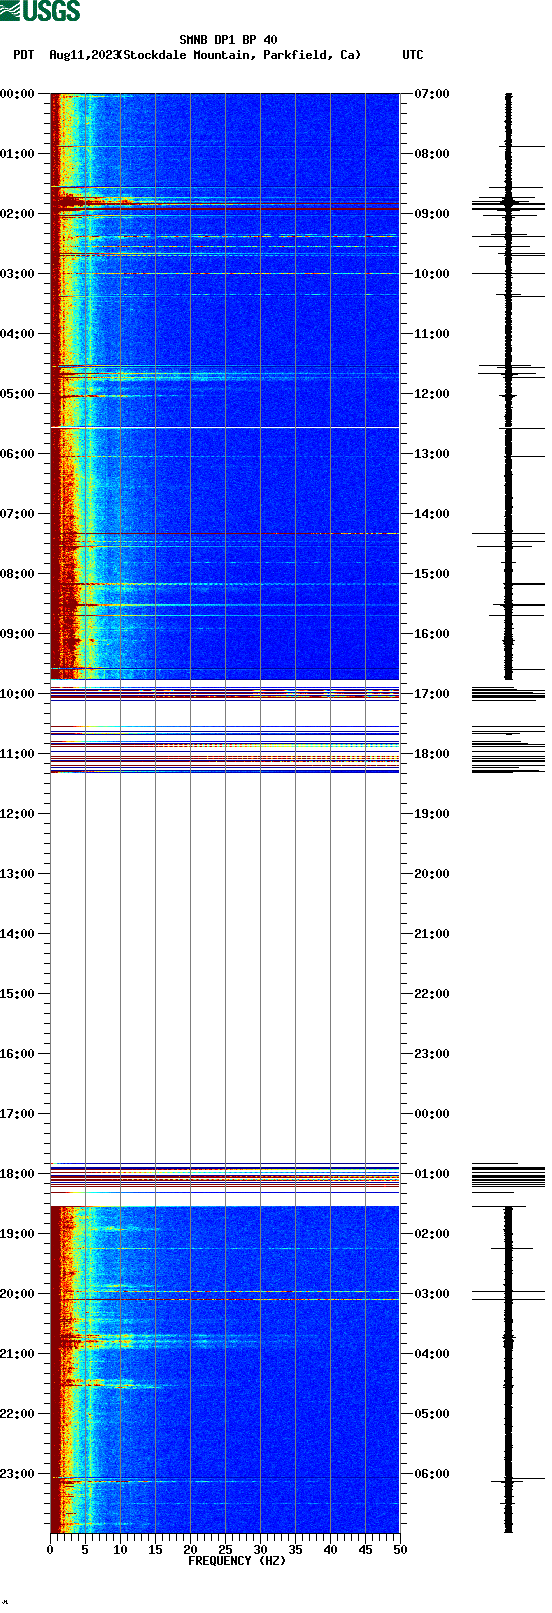Viewport: 552px width, 1613px height.
Task: Click the '22:00' label on the UTC axis
Action: click(x=432, y=994)
